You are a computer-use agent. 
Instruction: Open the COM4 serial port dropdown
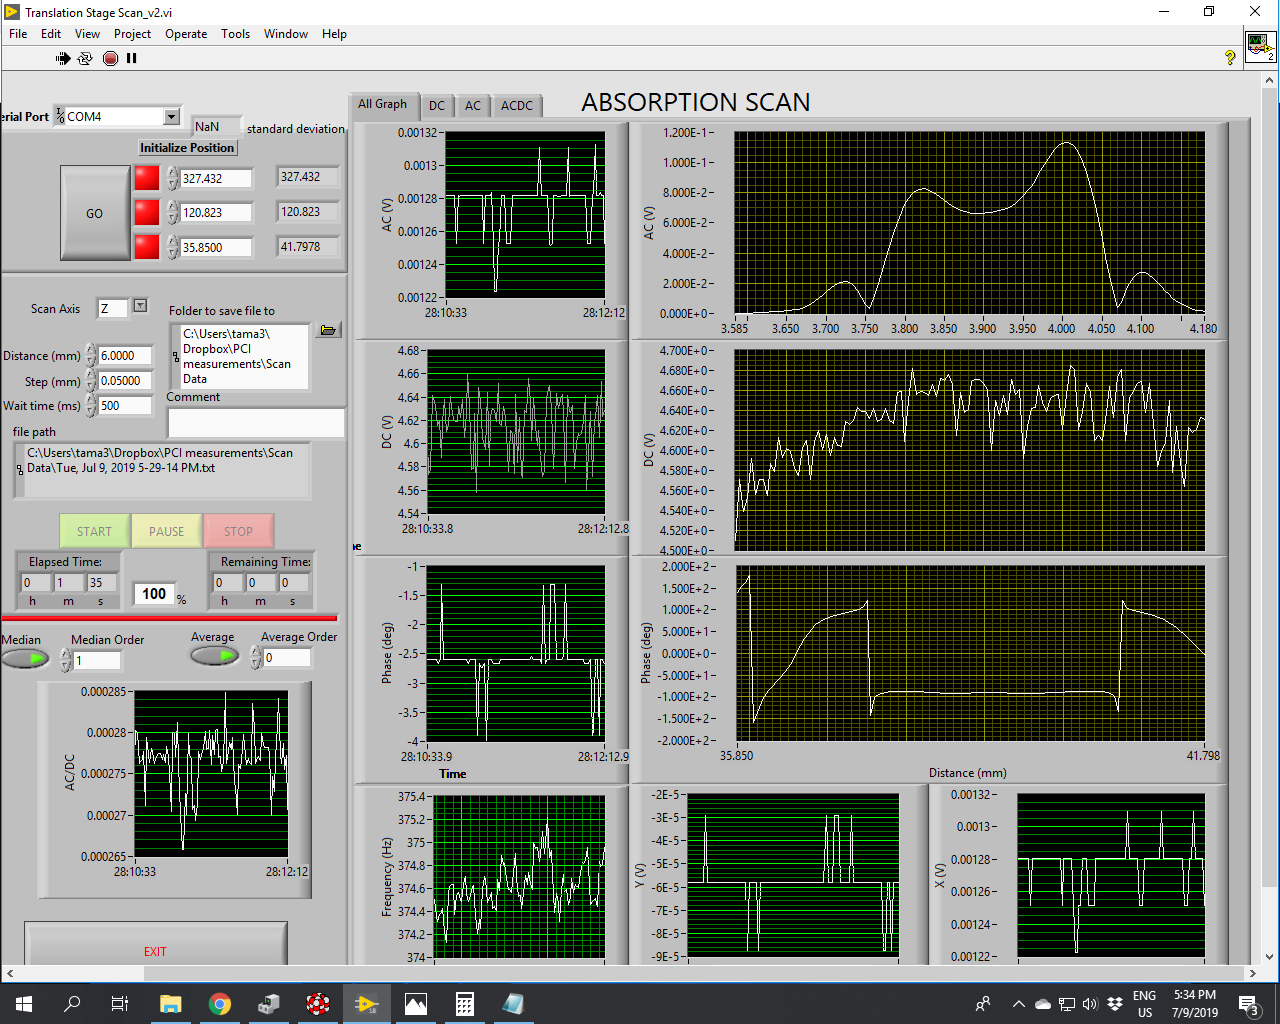(171, 117)
